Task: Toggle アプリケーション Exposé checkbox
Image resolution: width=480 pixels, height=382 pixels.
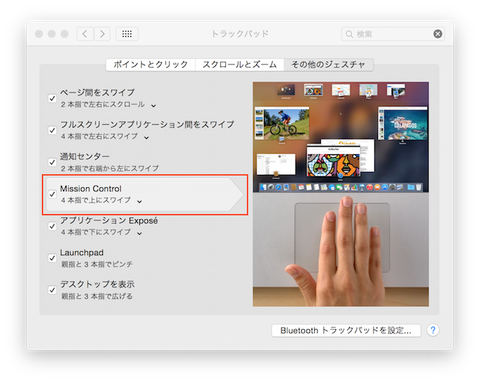Action: [x=52, y=226]
